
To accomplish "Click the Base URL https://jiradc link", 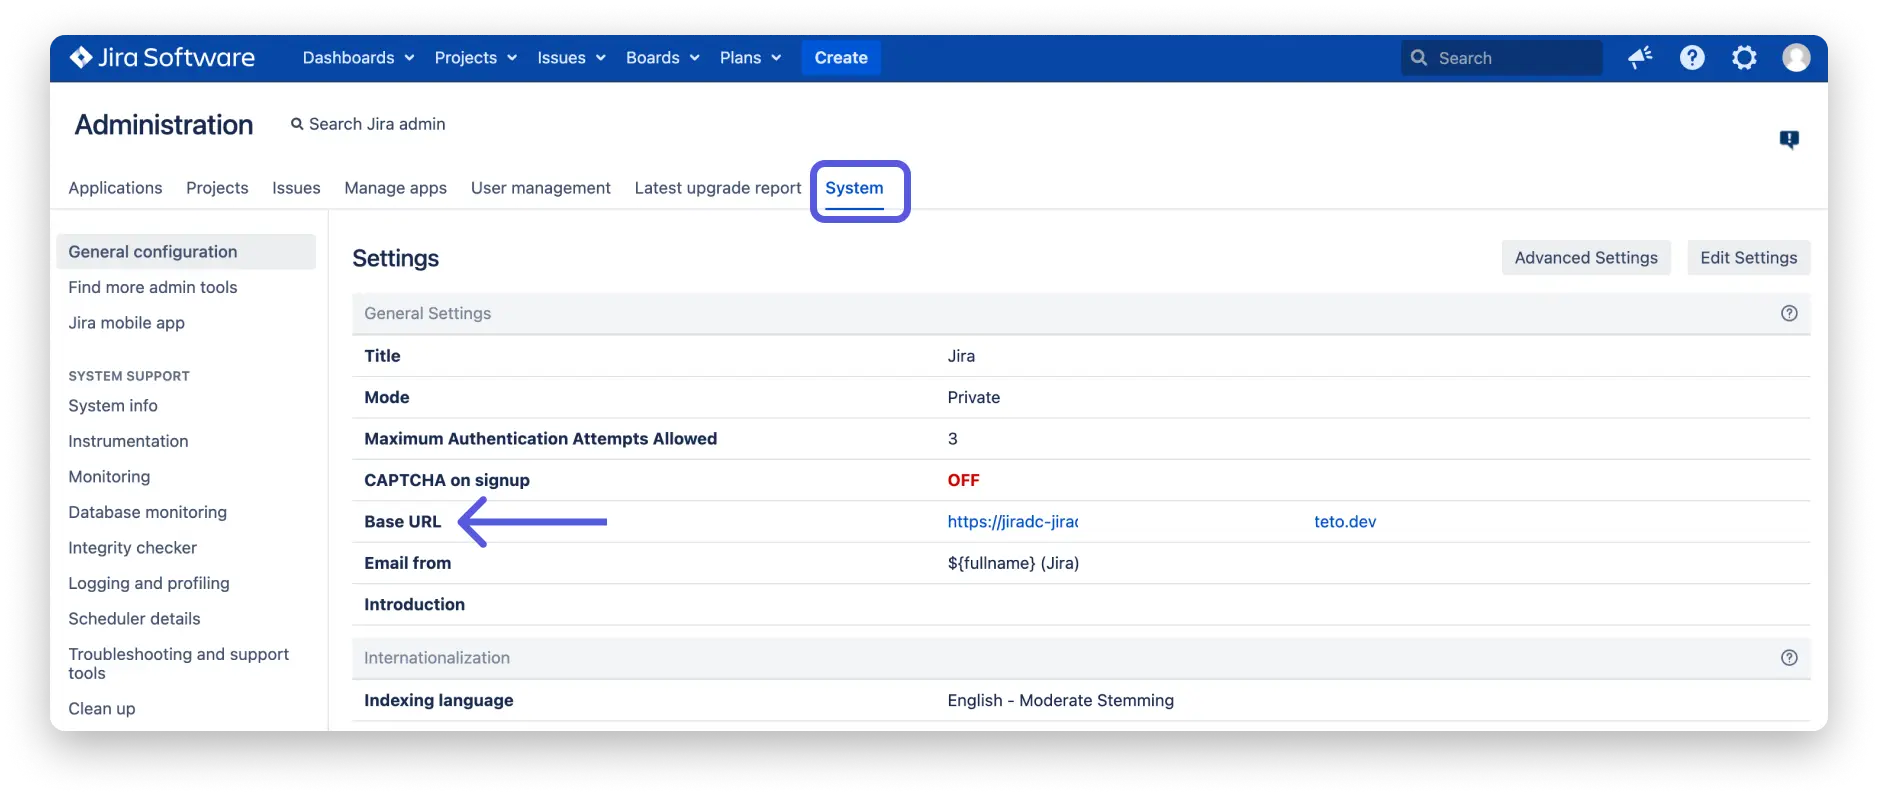I will pos(1013,522).
